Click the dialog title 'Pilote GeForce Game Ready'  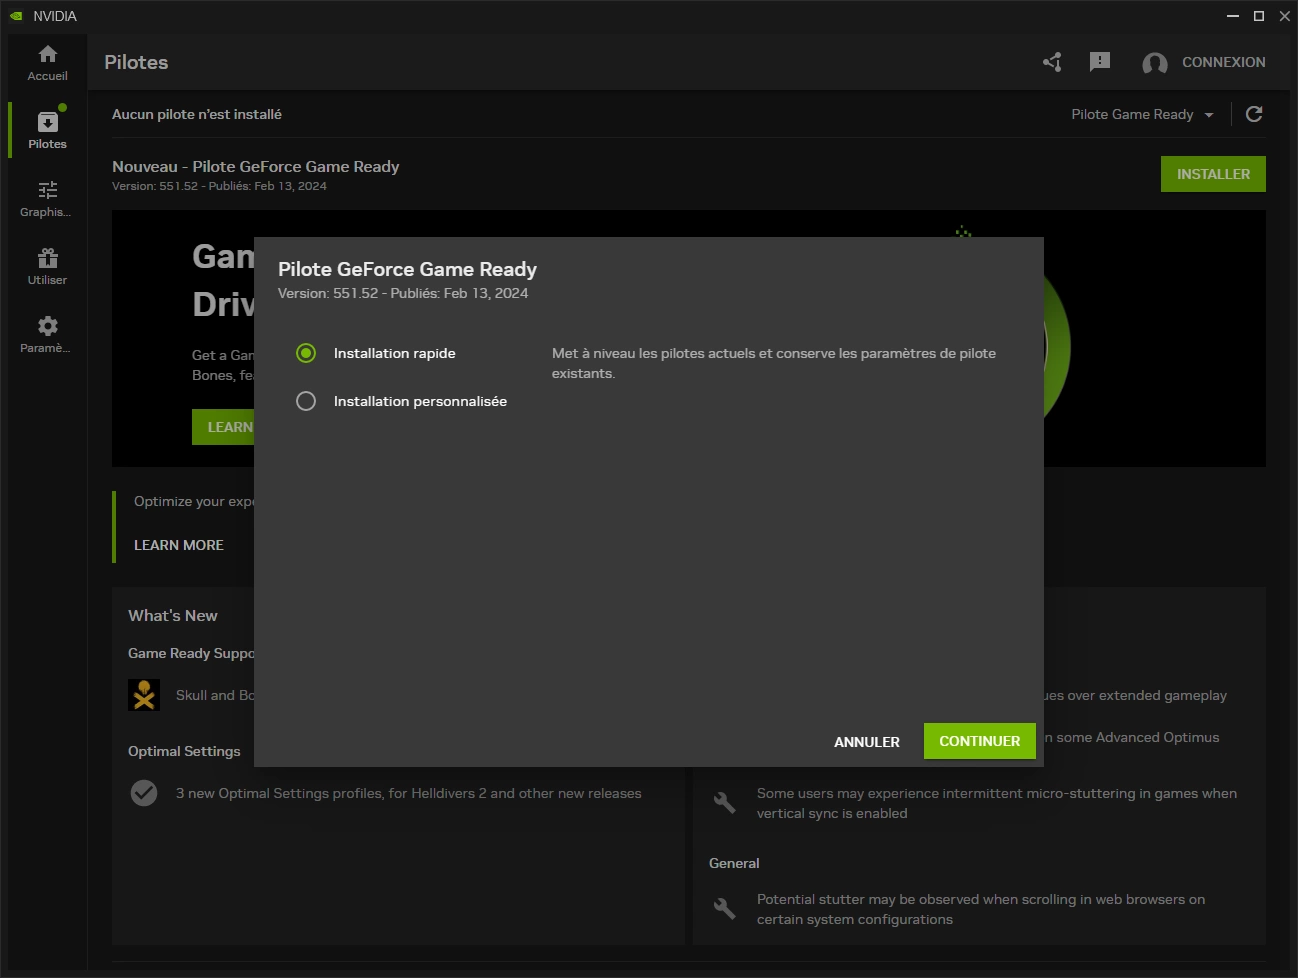[x=407, y=269]
